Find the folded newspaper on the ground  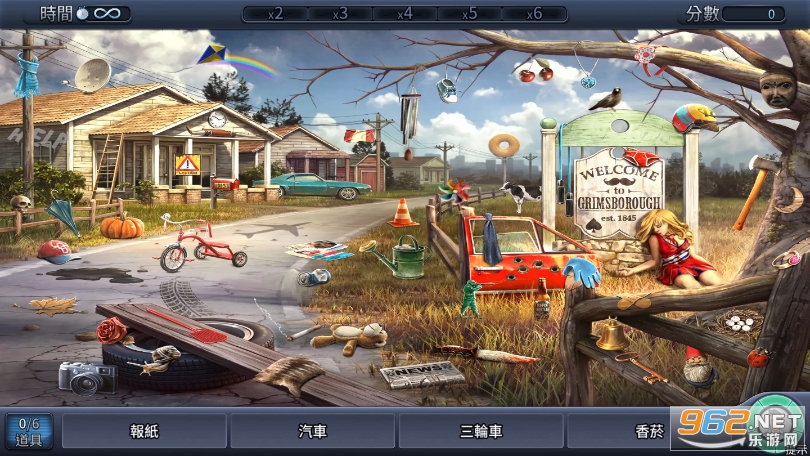tap(422, 374)
